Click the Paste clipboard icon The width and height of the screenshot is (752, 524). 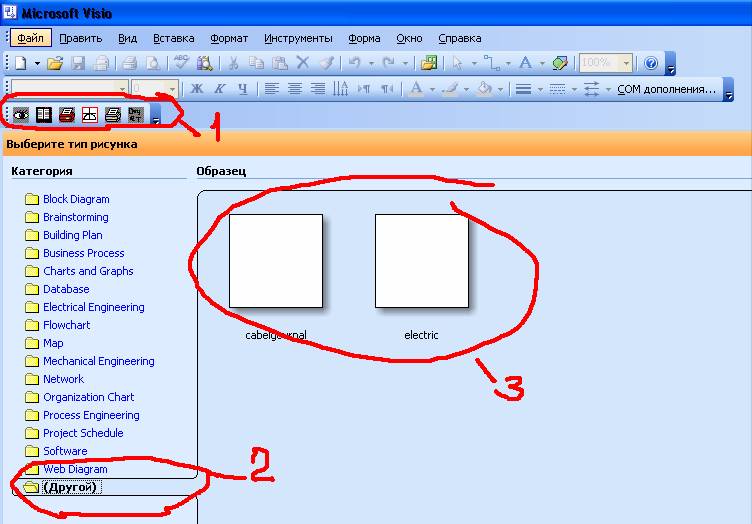point(280,63)
